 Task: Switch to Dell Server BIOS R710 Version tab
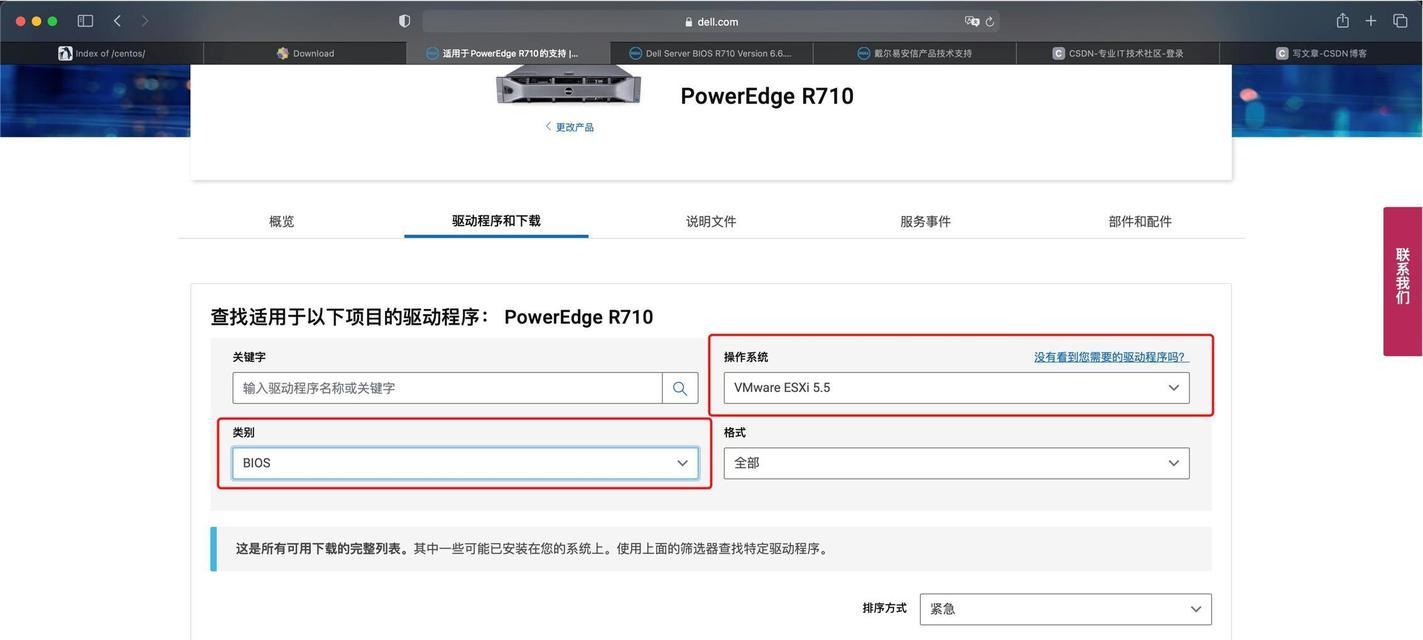[711, 53]
